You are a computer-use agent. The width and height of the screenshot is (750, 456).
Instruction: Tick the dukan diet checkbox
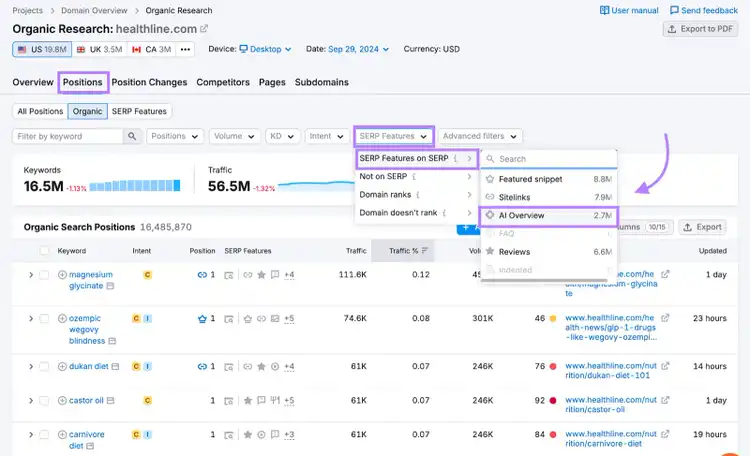(44, 367)
